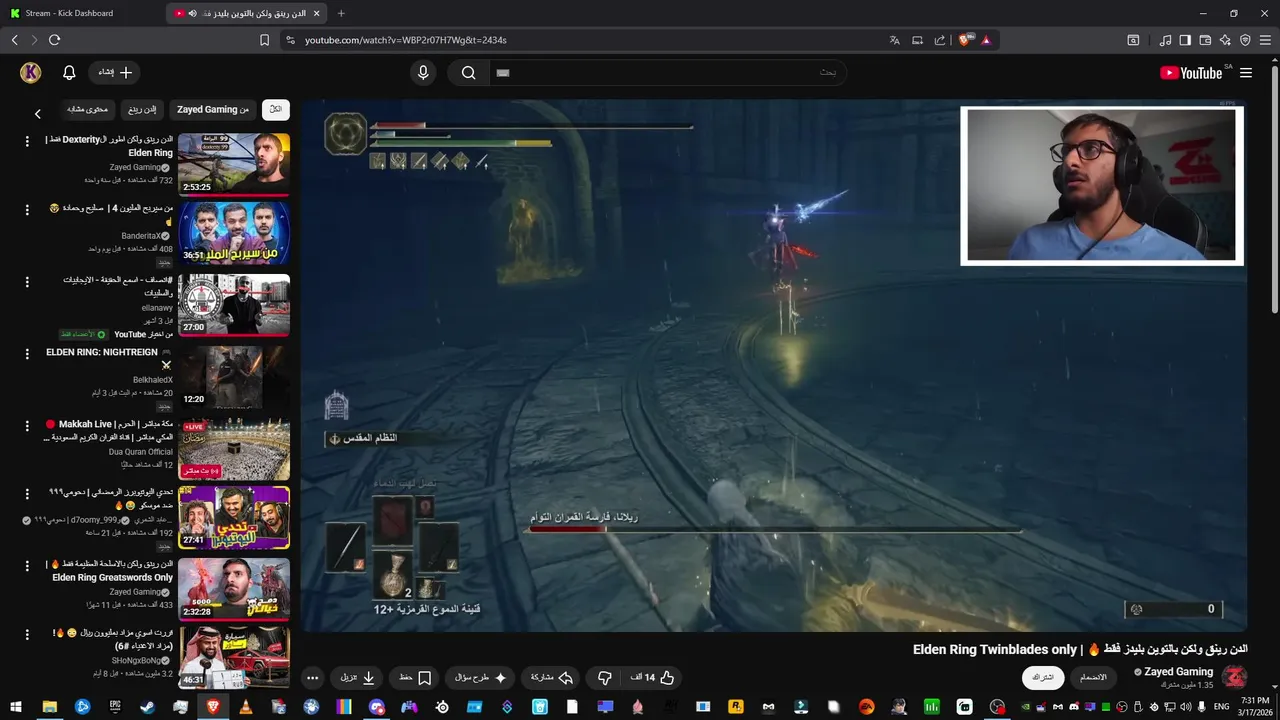Open Leo AI sparkle icon
Viewport: 1280px width, 720px height.
[x=1225, y=40]
